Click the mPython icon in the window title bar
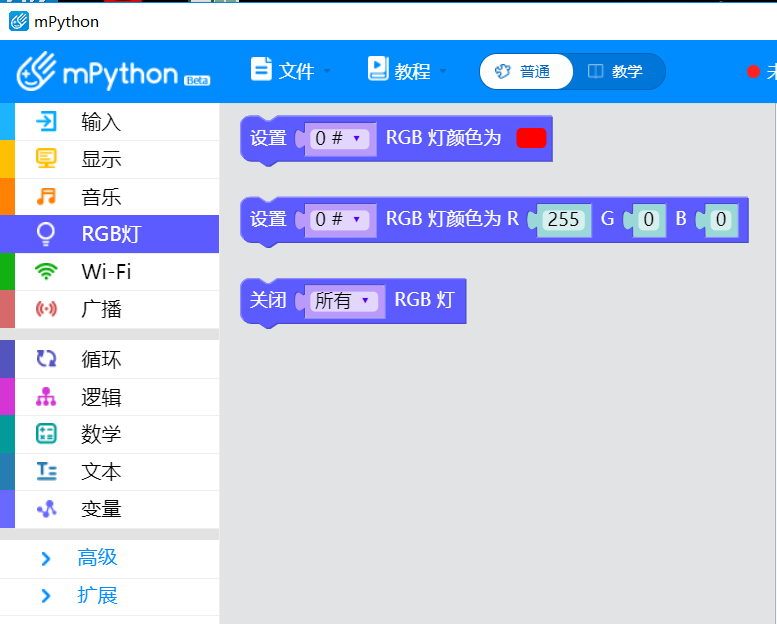This screenshot has width=777, height=624. [x=19, y=21]
